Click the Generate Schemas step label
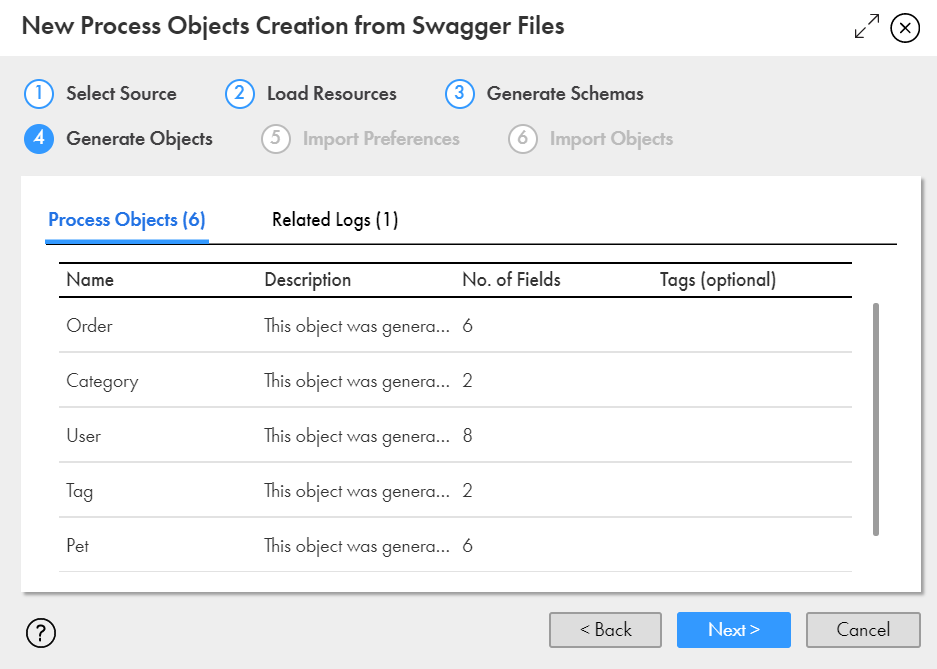 [565, 94]
